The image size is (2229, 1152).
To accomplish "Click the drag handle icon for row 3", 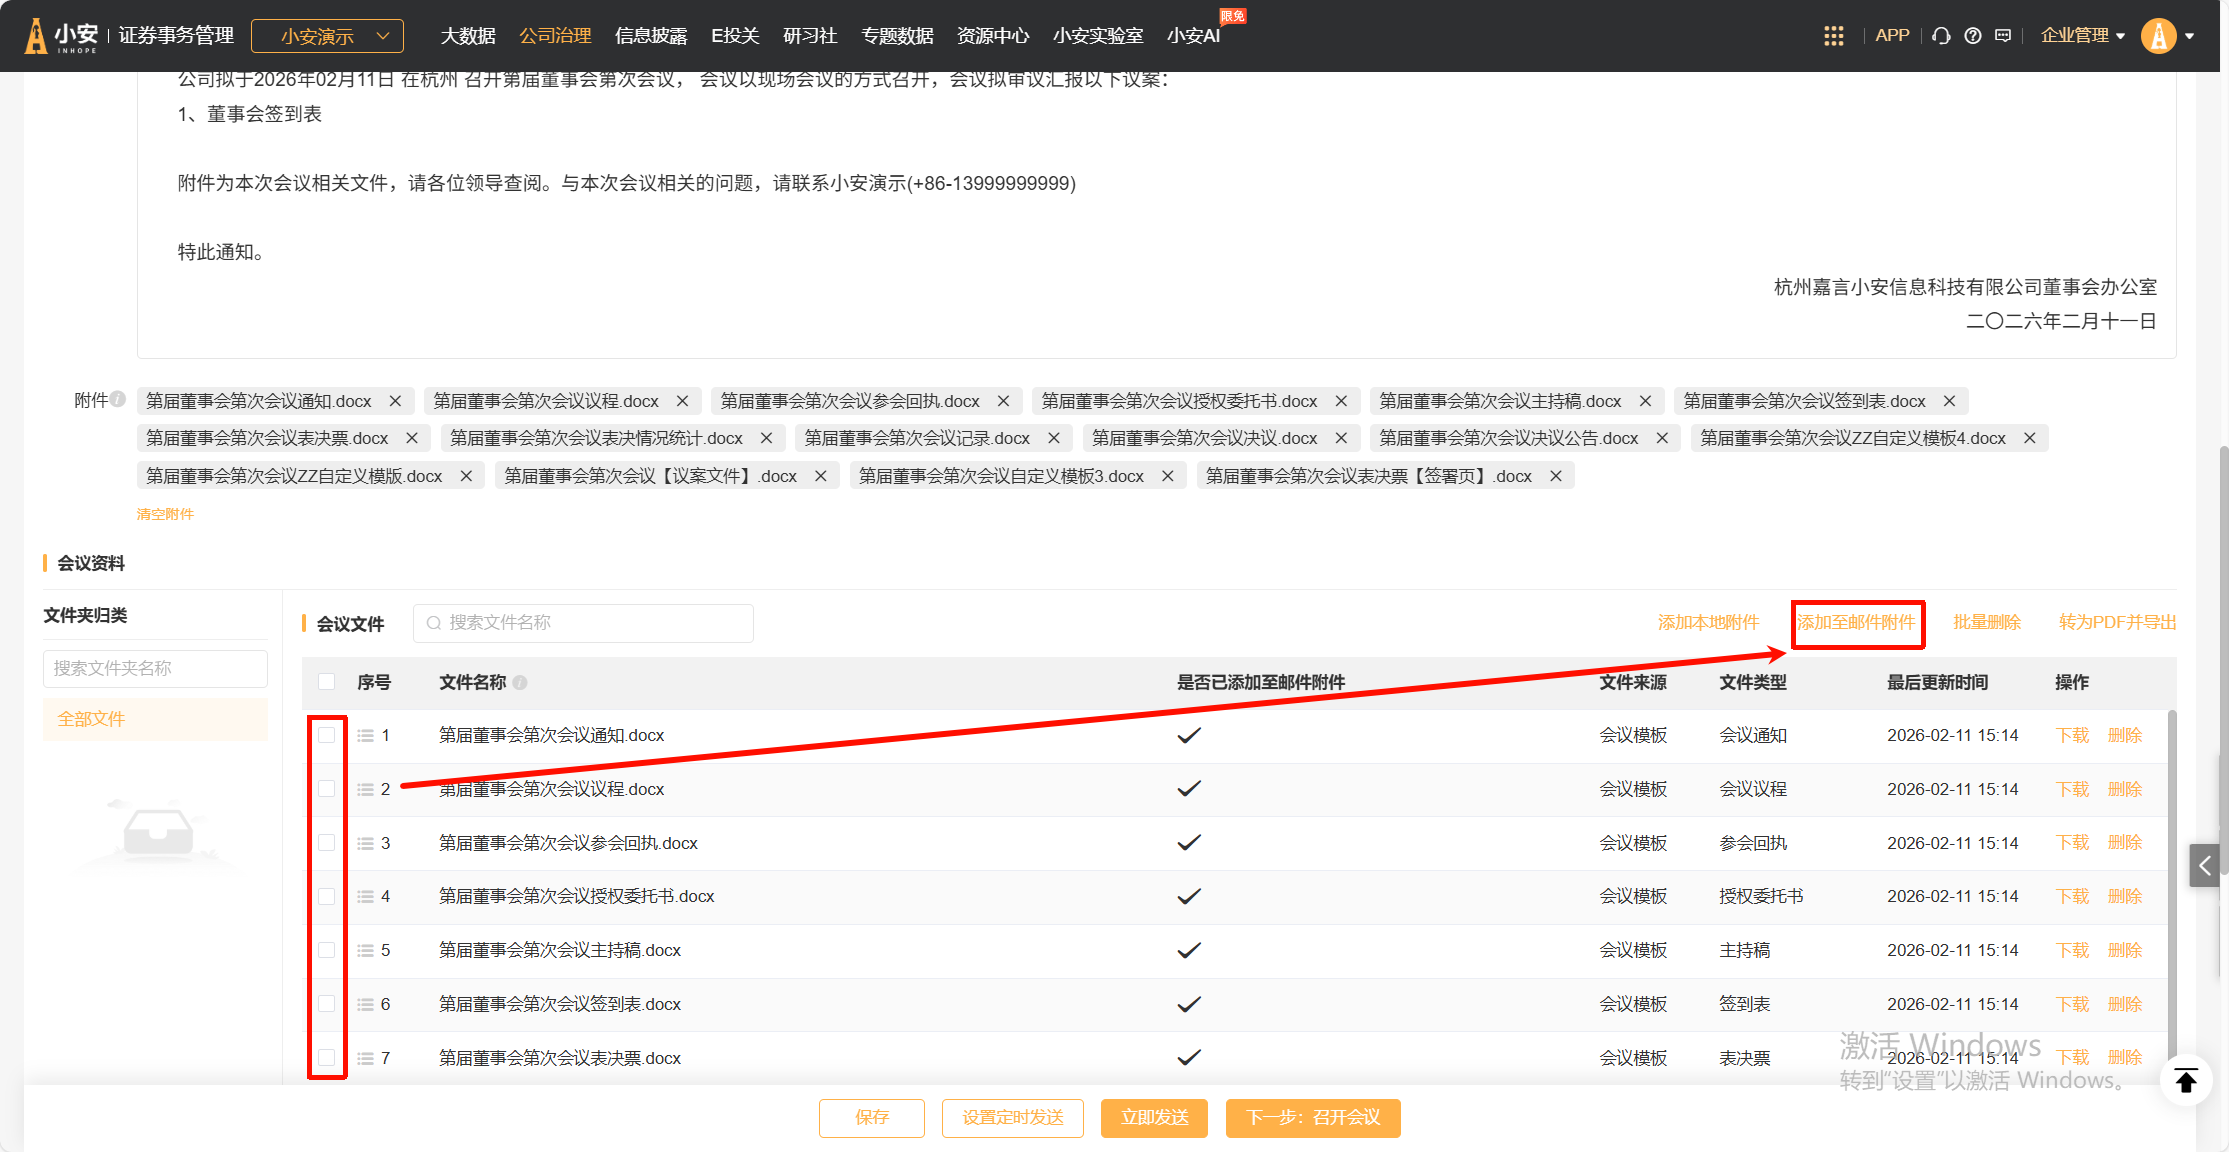I will (366, 843).
